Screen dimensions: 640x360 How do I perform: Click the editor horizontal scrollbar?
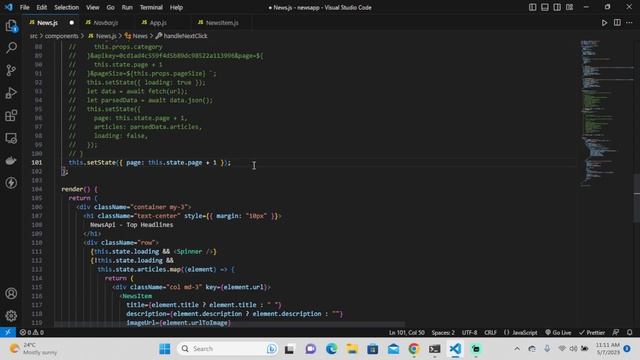click(x=229, y=324)
